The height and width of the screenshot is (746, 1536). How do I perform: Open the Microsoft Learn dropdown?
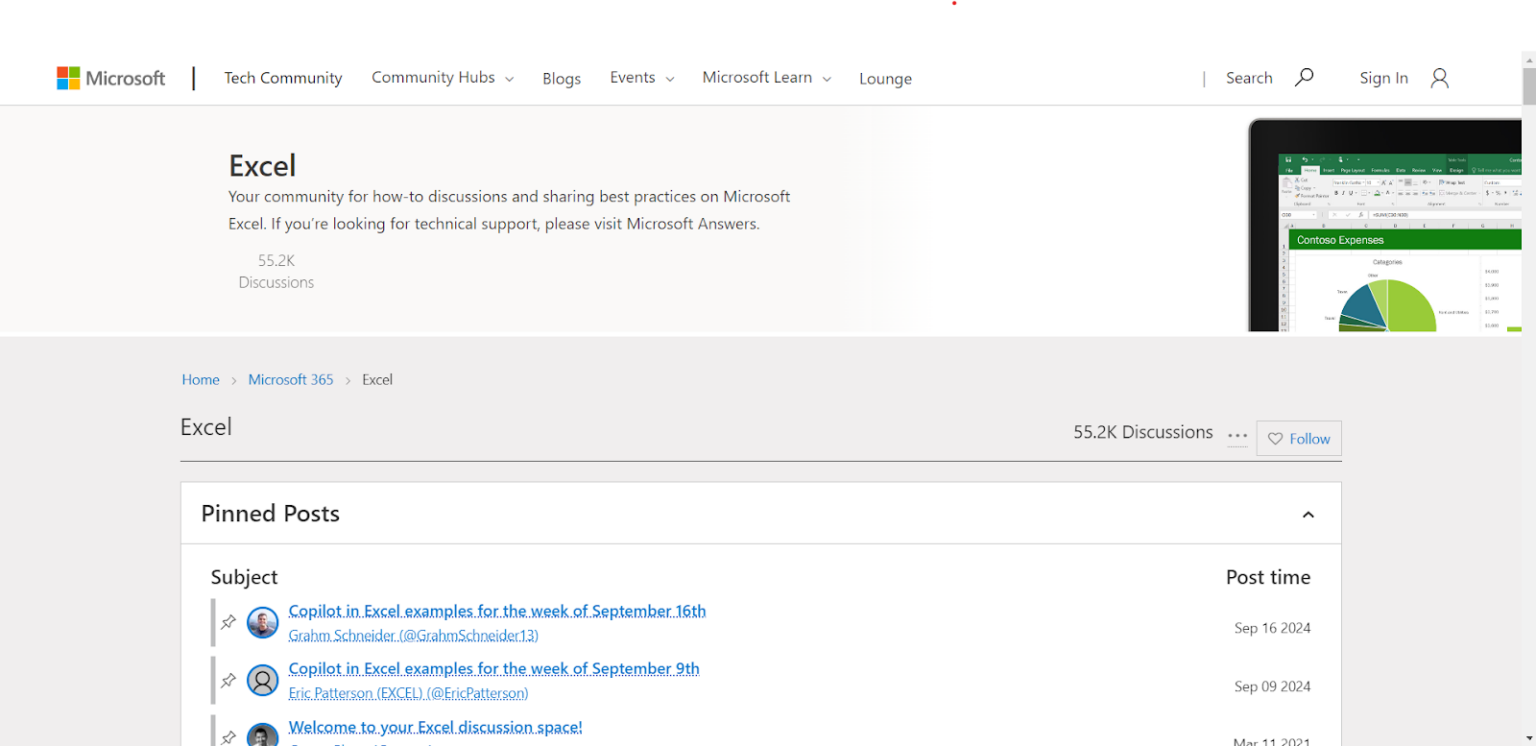[x=766, y=78]
